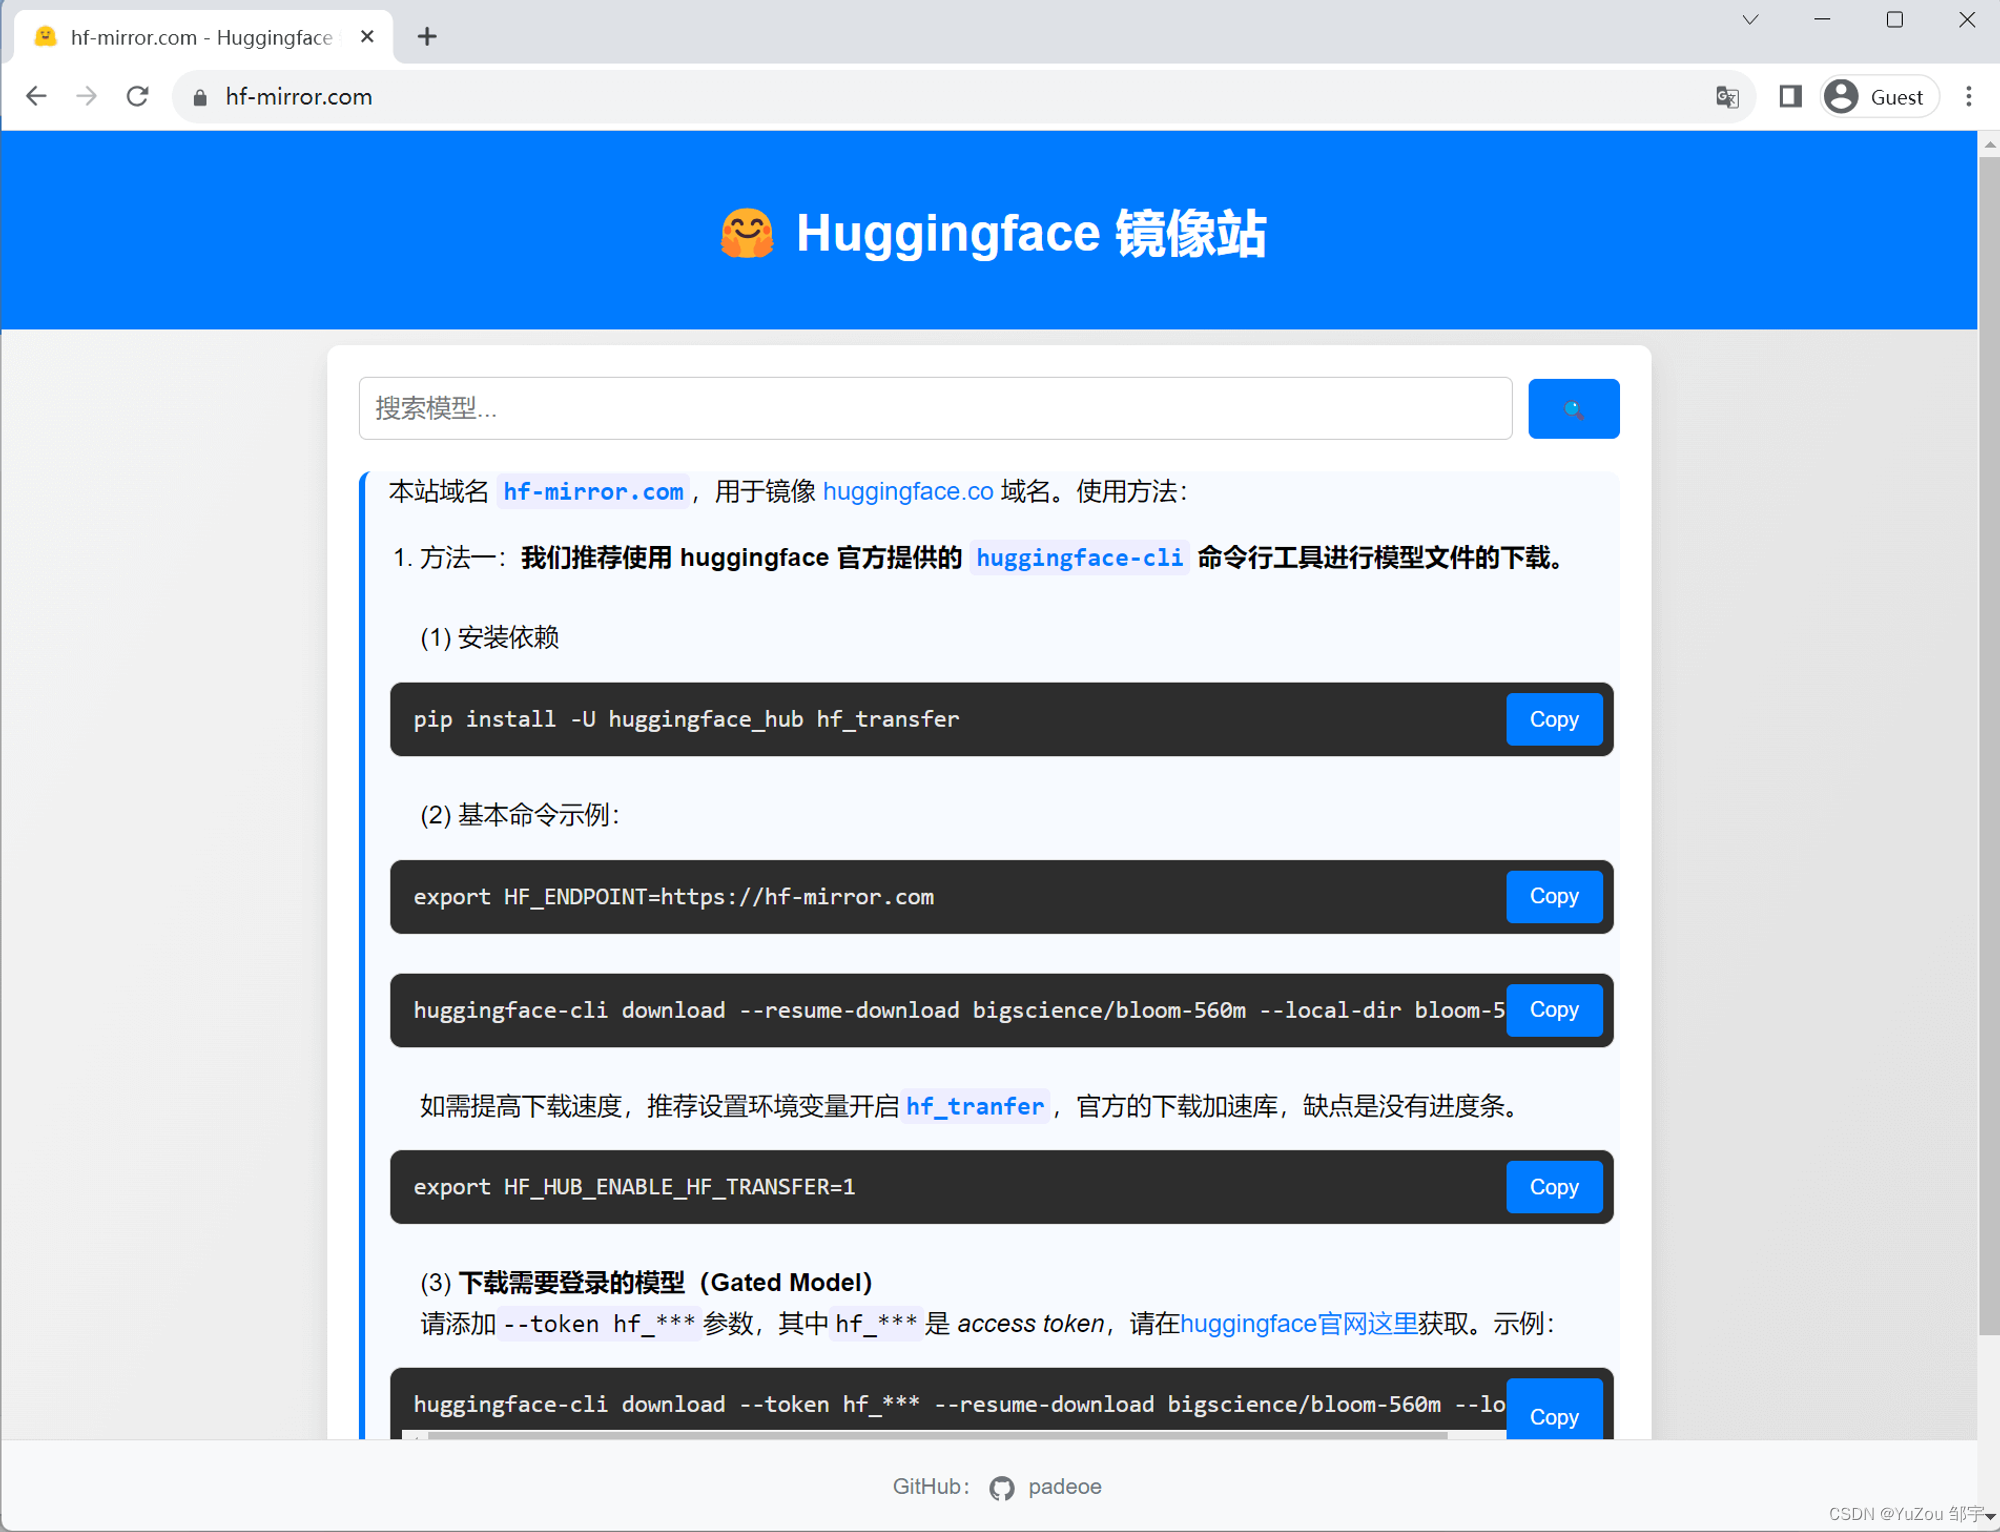This screenshot has width=2000, height=1532.
Task: Open the Google Translate icon in address bar
Action: [x=1727, y=96]
